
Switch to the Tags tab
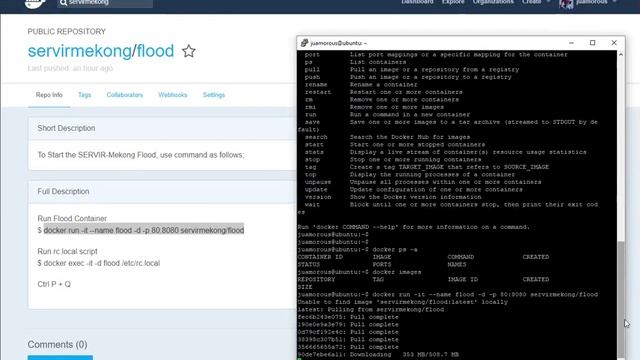click(84, 95)
